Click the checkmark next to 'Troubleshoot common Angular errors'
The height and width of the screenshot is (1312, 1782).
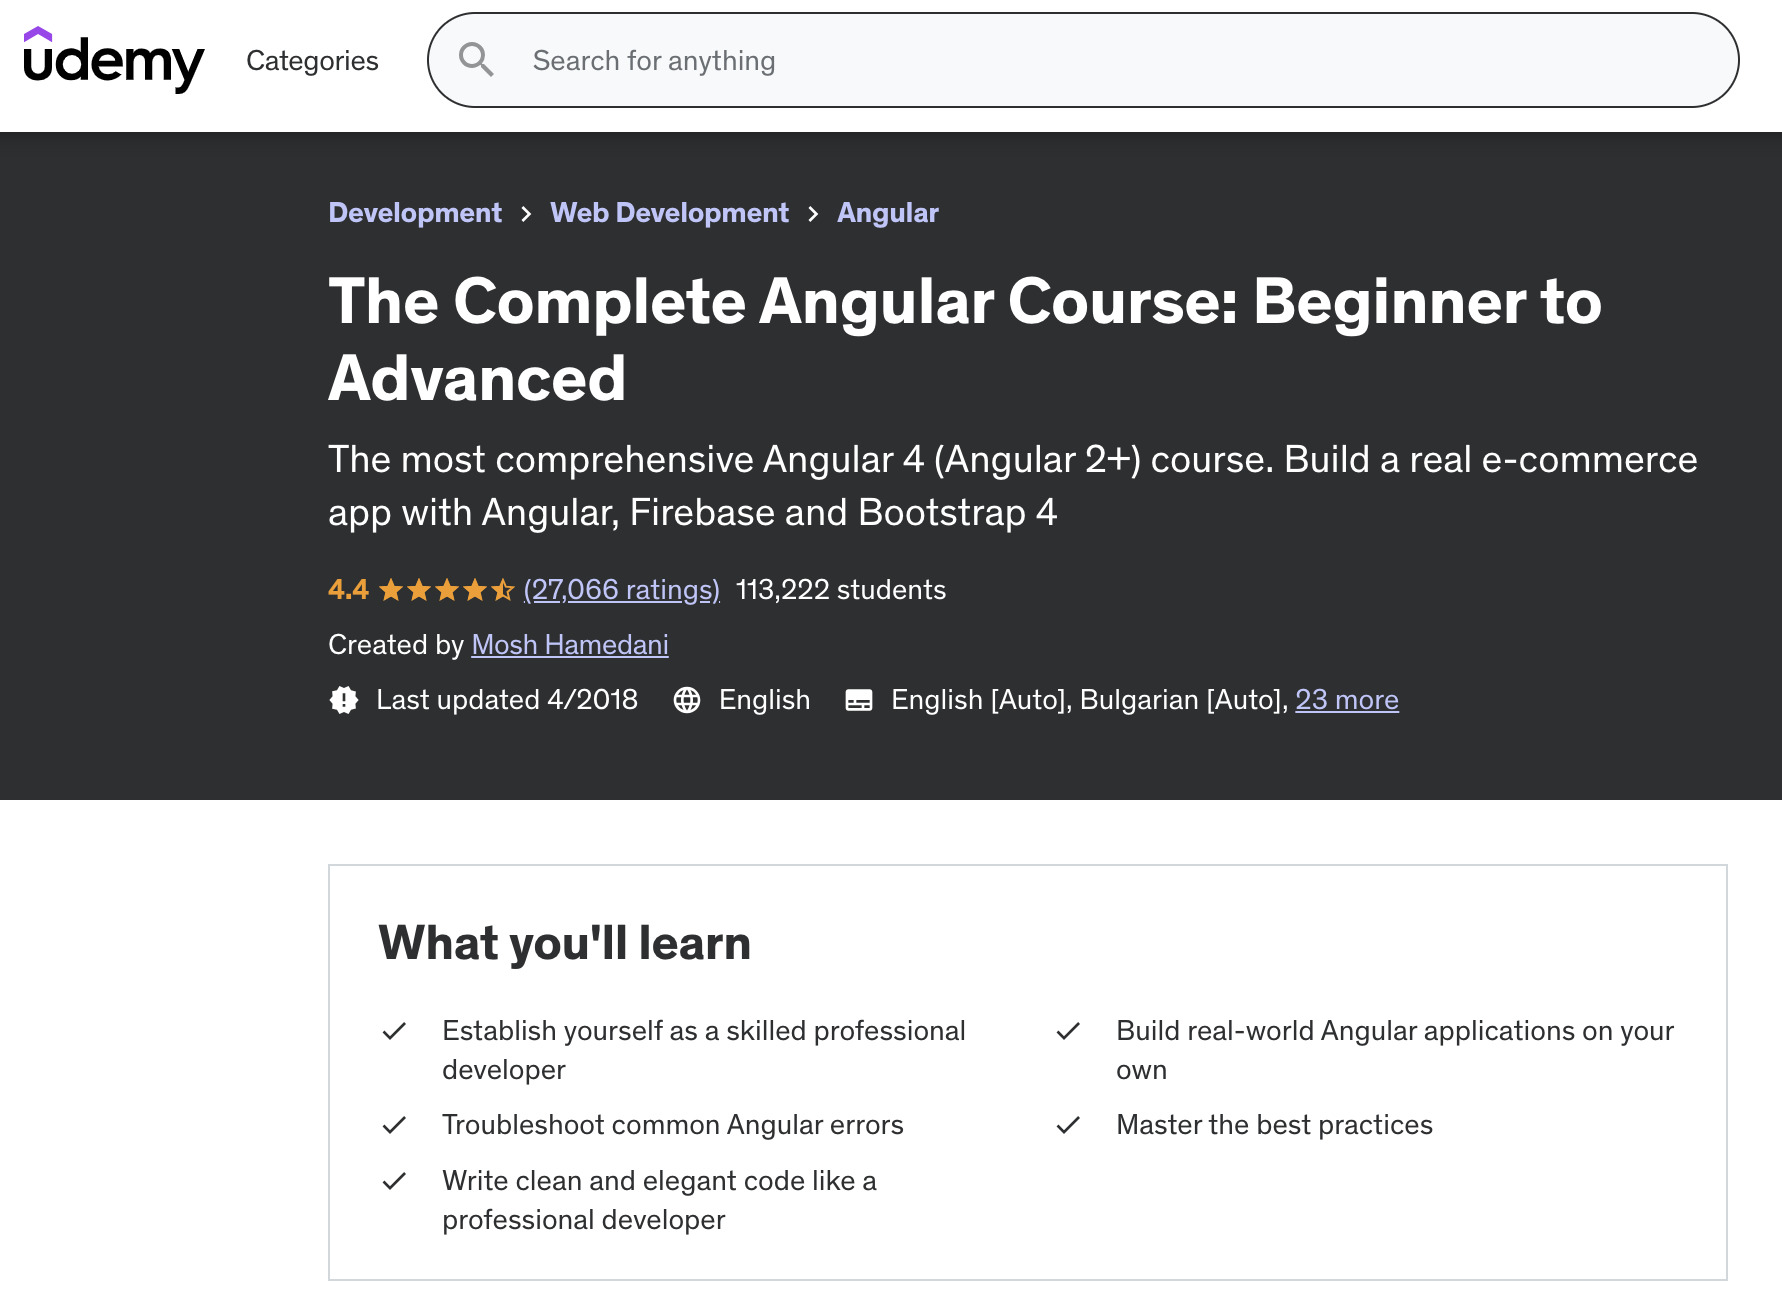click(x=395, y=1124)
